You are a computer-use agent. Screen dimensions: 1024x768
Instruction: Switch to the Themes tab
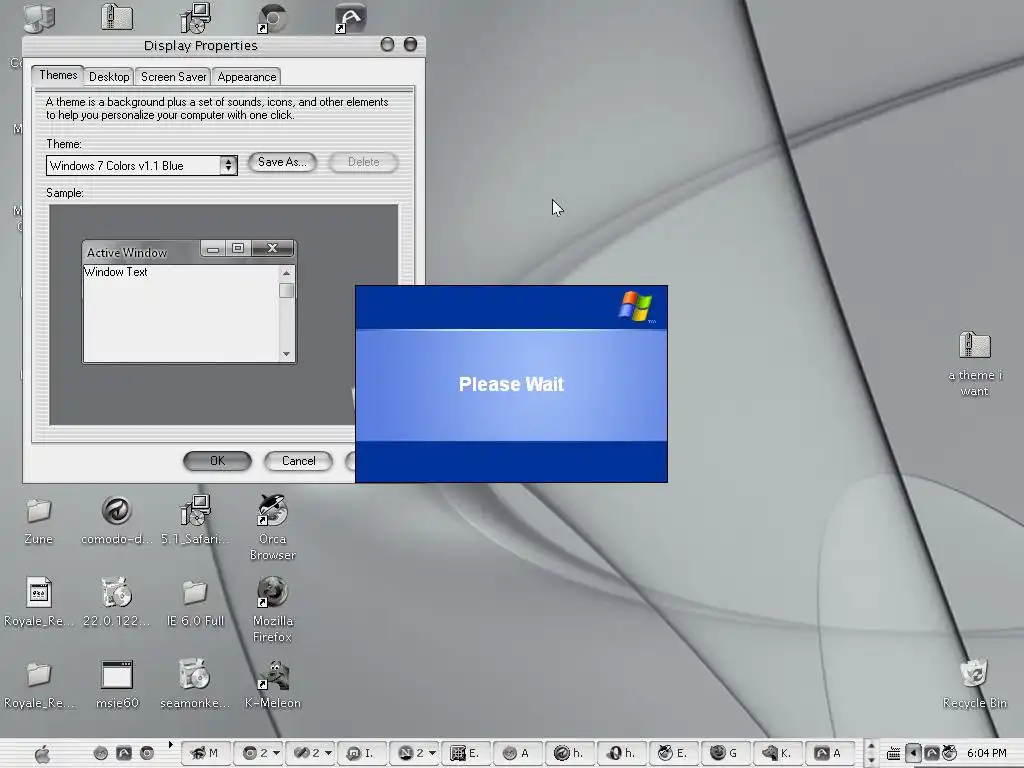tap(58, 75)
